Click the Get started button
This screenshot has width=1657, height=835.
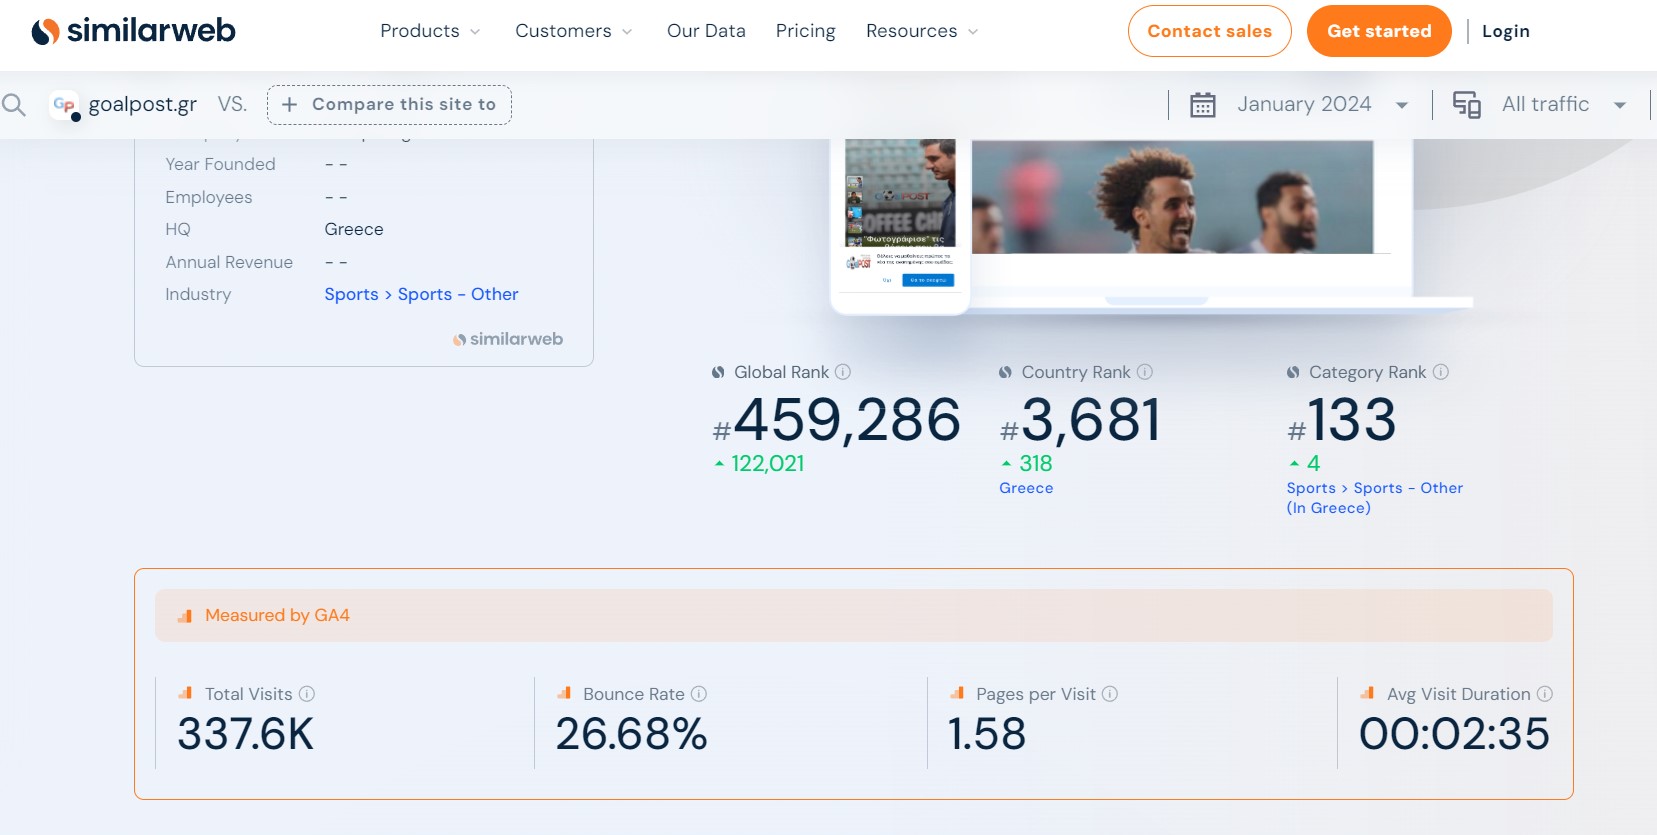1379,31
